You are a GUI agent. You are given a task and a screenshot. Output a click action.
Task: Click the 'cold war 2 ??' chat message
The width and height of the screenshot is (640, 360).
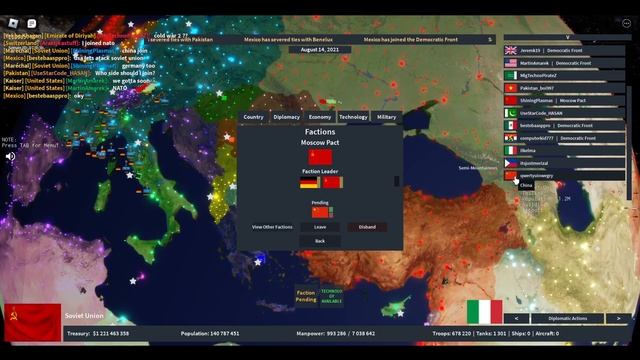(x=171, y=36)
